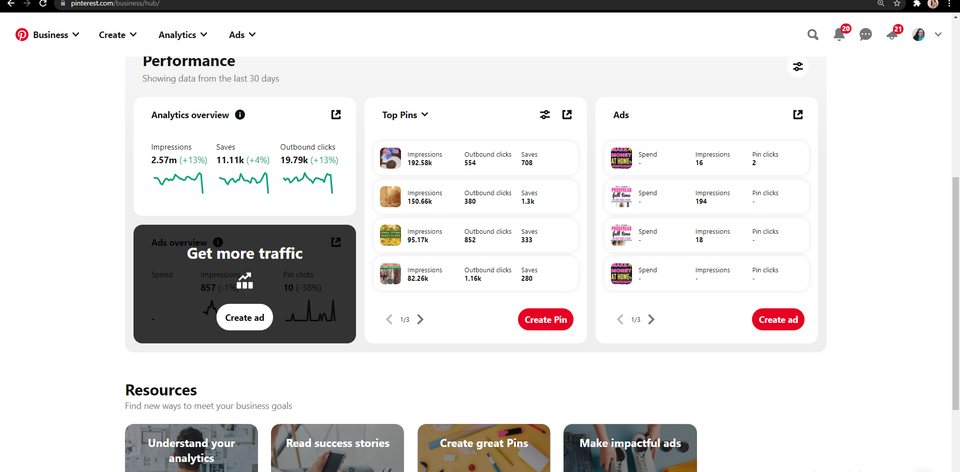Click the 1.16k outbound clicks value
Viewport: 960px width, 472px height.
(x=473, y=279)
